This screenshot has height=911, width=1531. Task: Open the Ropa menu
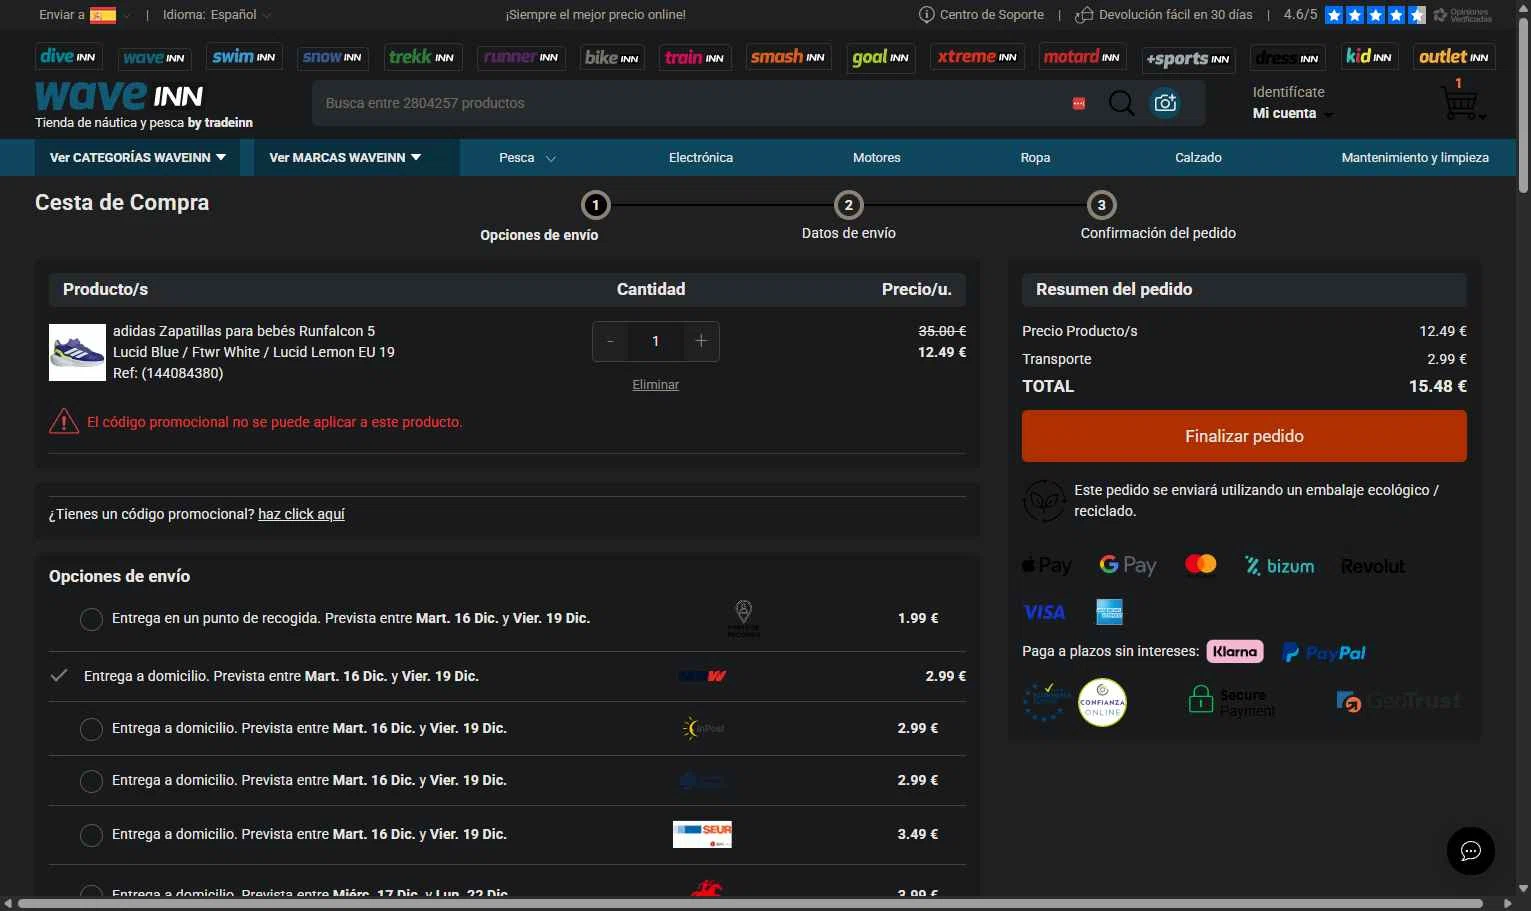pyautogui.click(x=1035, y=158)
